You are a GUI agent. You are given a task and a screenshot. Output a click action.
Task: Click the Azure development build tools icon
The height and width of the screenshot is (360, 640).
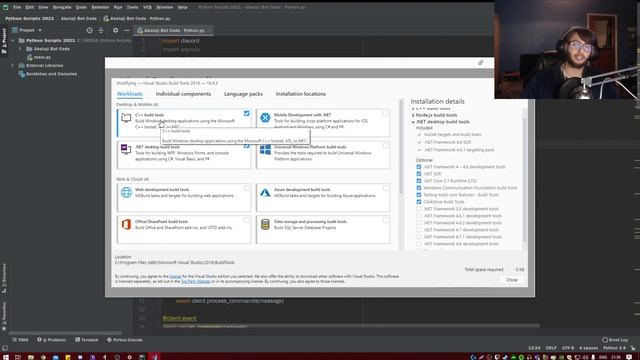265,192
